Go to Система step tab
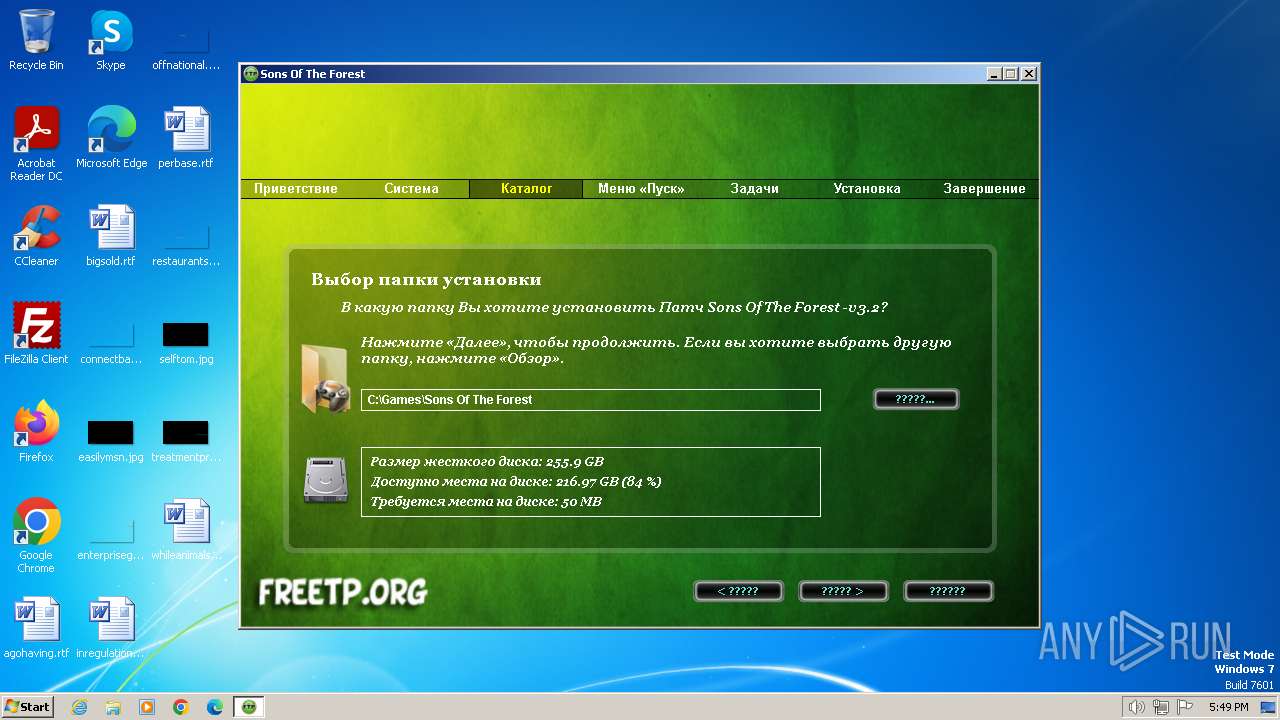1280x720 pixels. tap(411, 189)
